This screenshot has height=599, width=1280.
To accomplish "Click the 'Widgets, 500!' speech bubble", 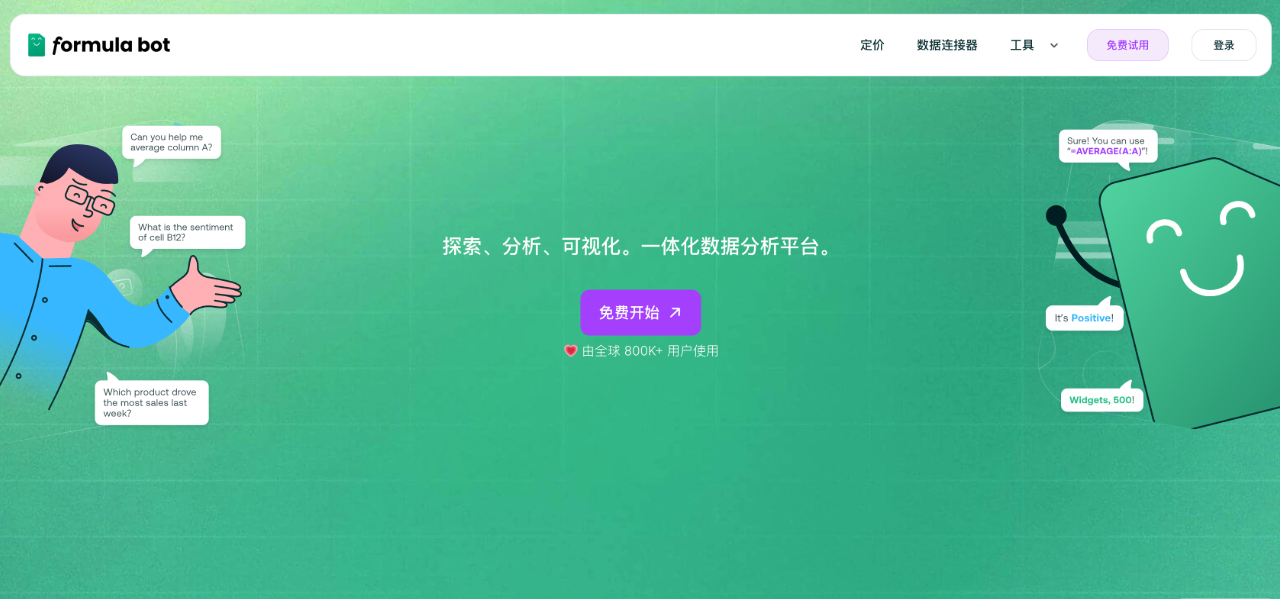I will click(x=1101, y=399).
